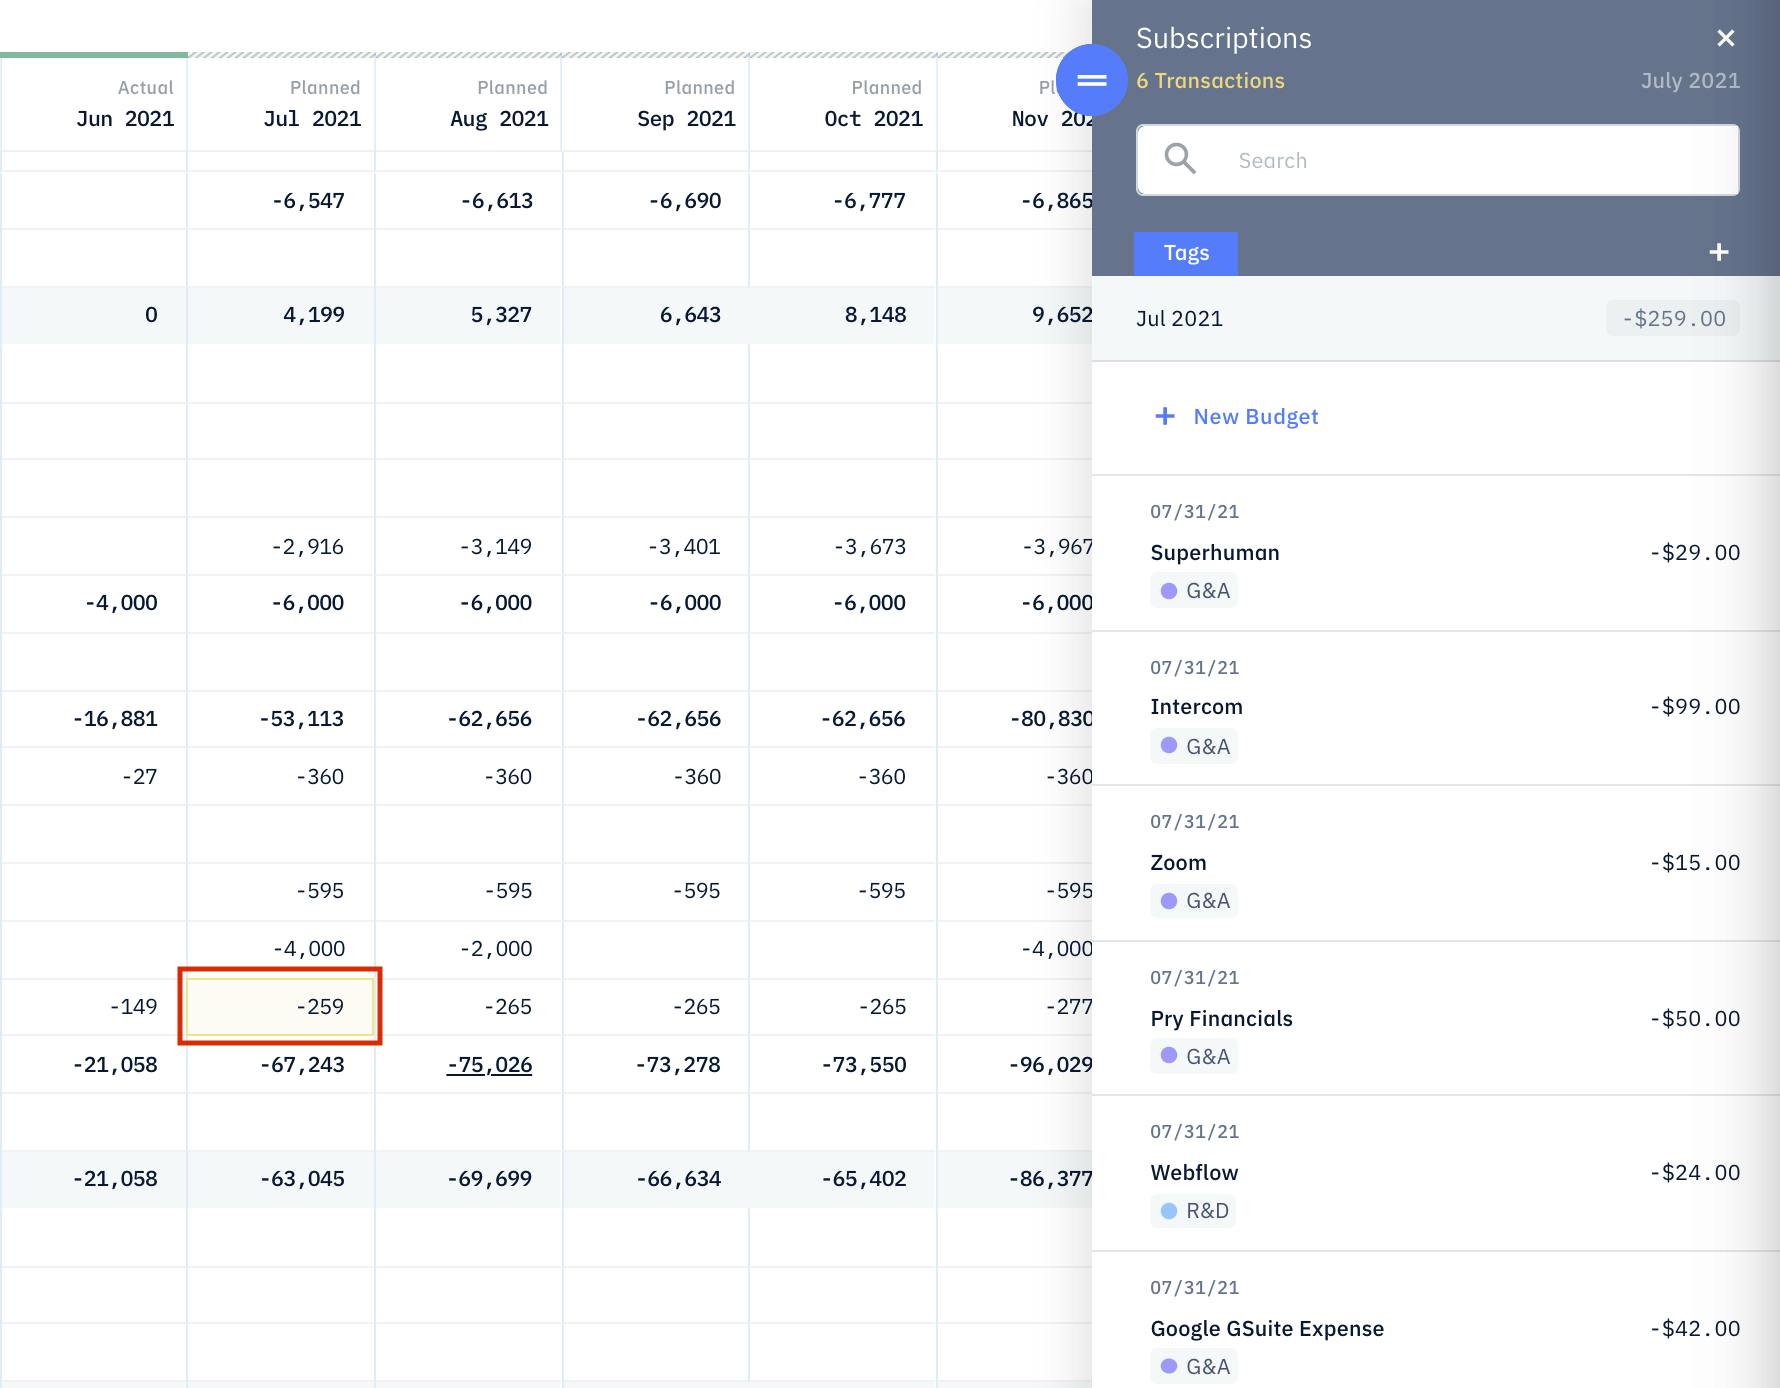Screen dimensions: 1780x1388
Task: Select the Jul 2021 column header
Action: click(x=281, y=104)
